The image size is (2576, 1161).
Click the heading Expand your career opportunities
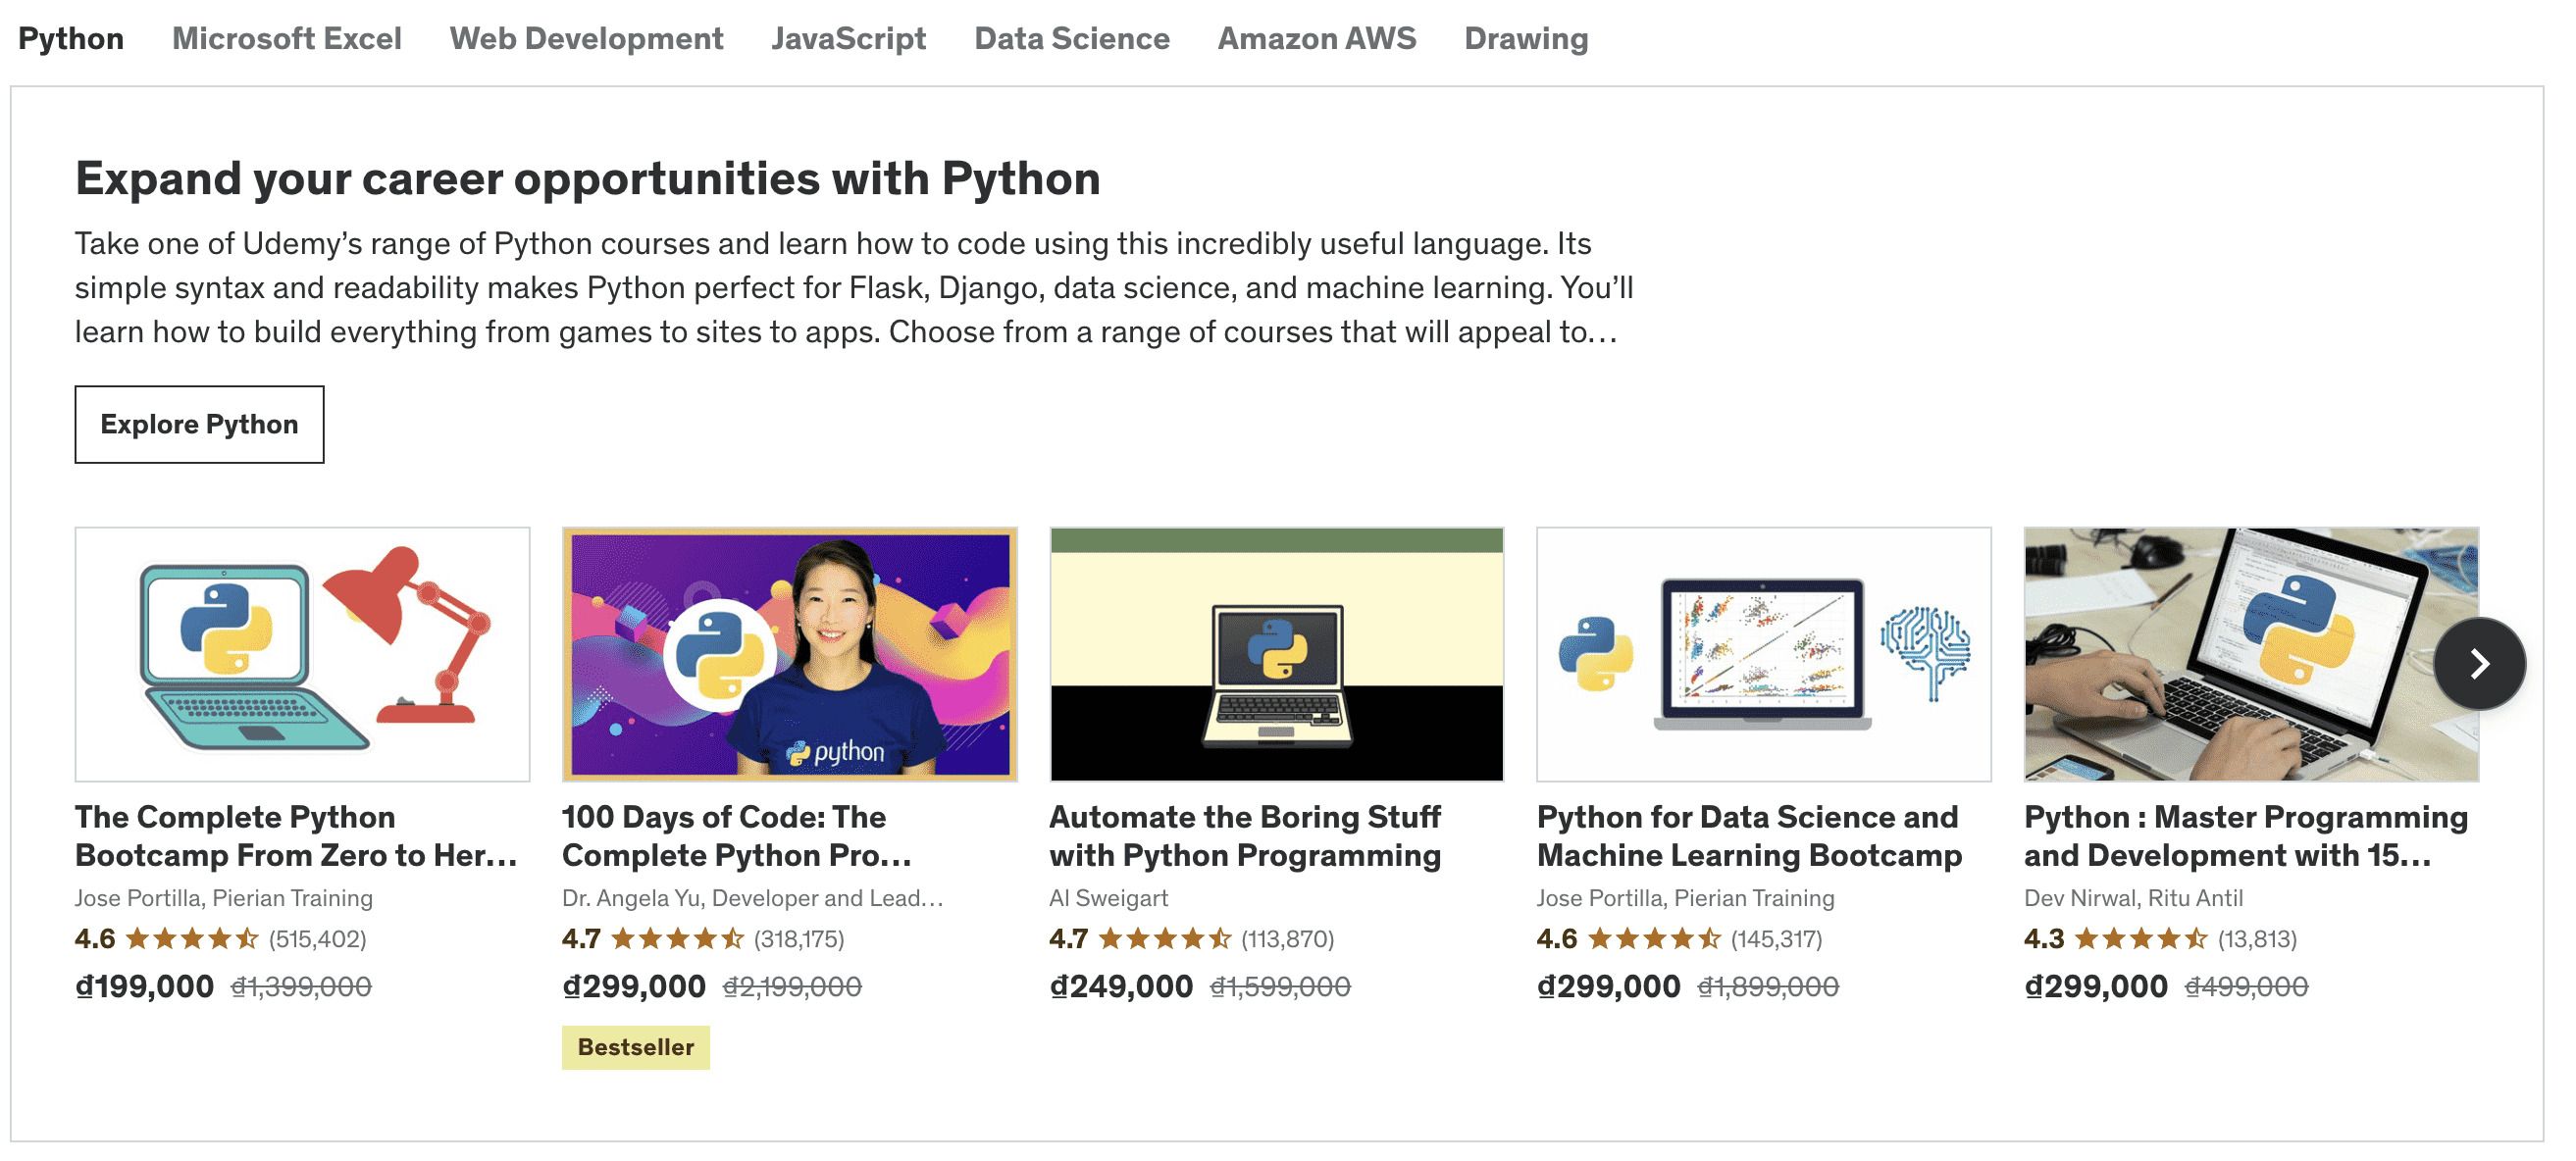[x=588, y=179]
